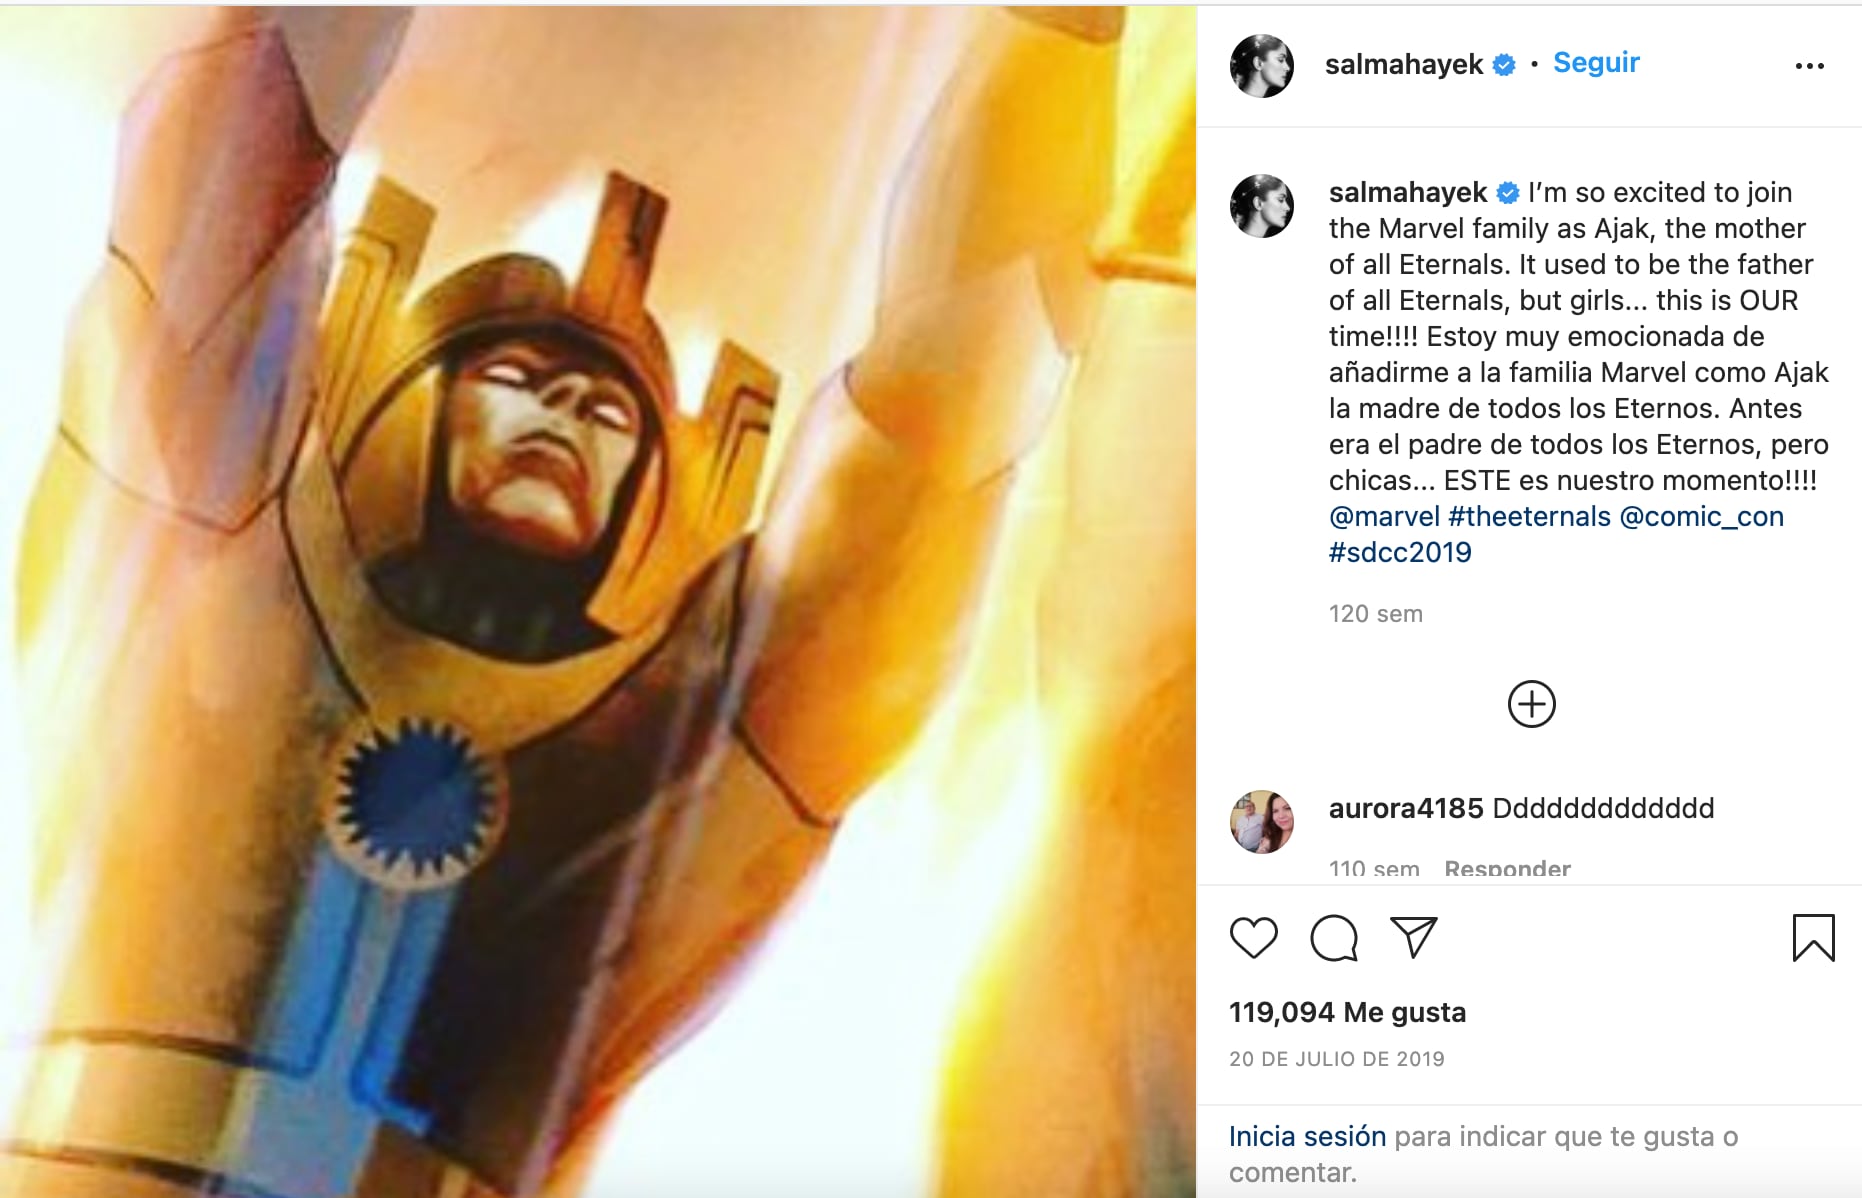
Task: Click salmahayek avatar beside caption
Action: 1261,206
